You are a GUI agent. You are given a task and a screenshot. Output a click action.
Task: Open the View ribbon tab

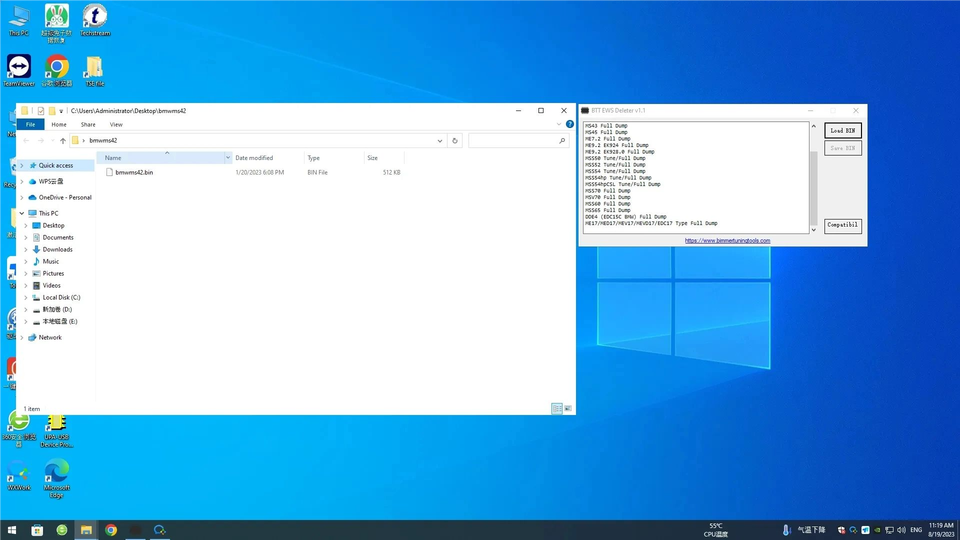point(116,125)
